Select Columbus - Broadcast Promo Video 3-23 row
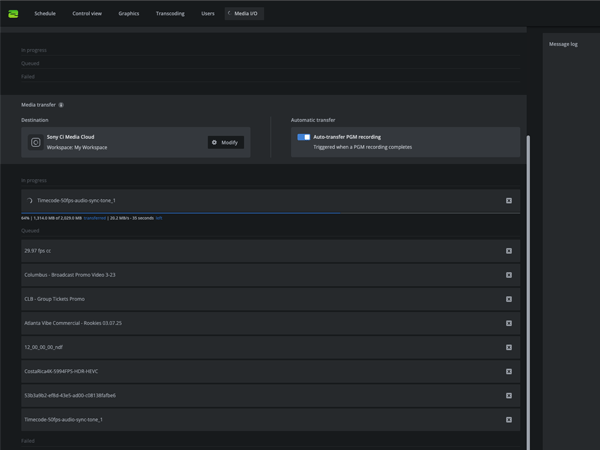Image resolution: width=600 pixels, height=450 pixels. 271,275
